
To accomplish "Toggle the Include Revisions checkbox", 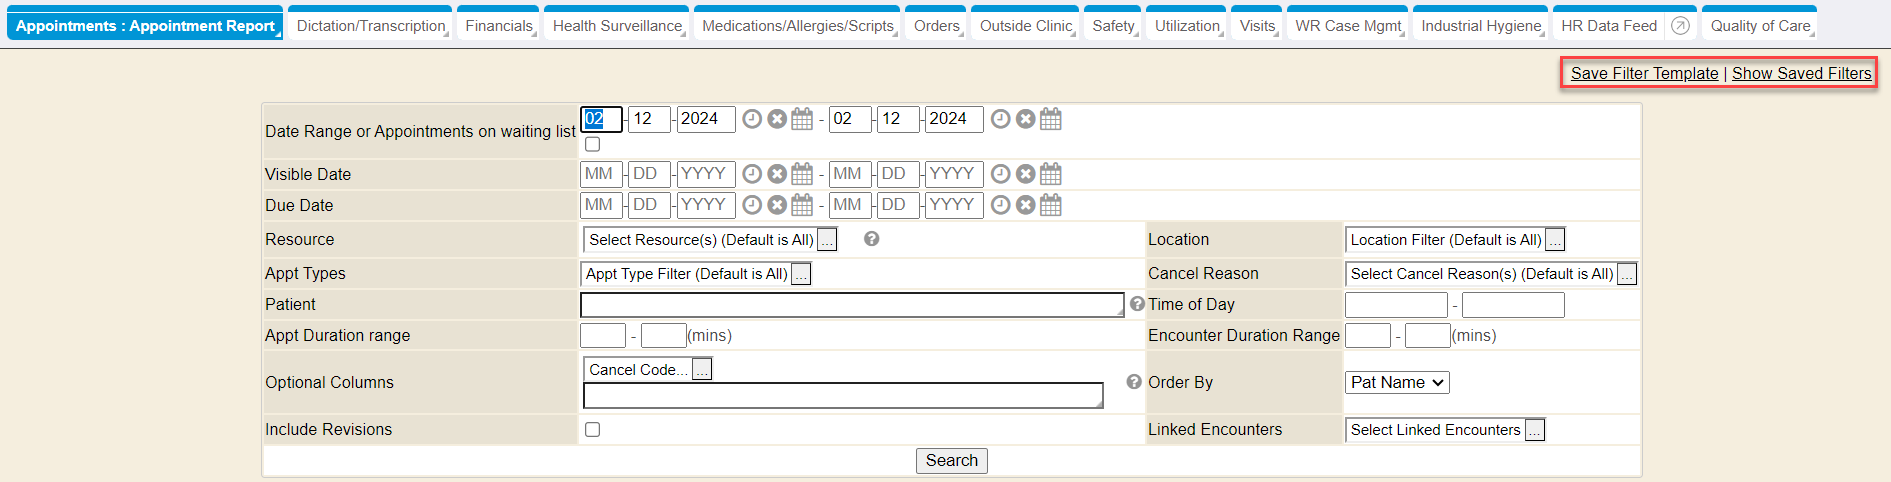I will tap(593, 430).
